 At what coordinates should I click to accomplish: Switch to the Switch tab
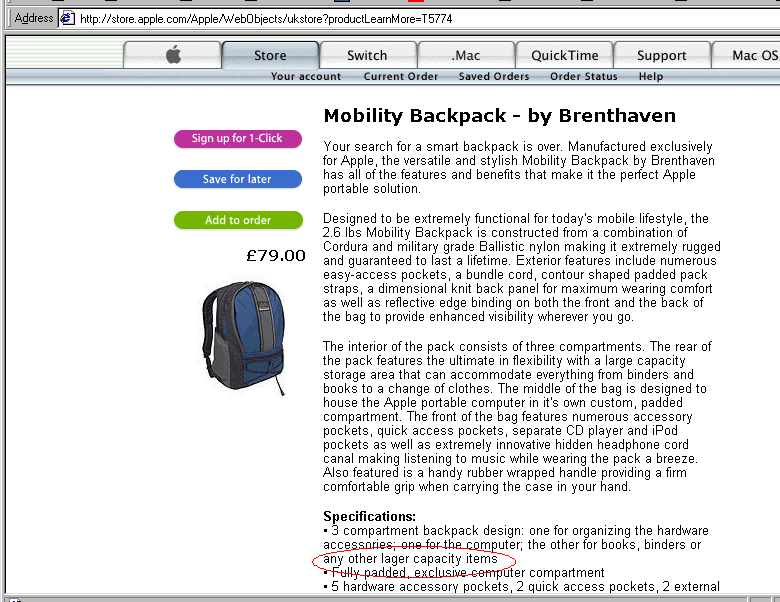coord(367,55)
